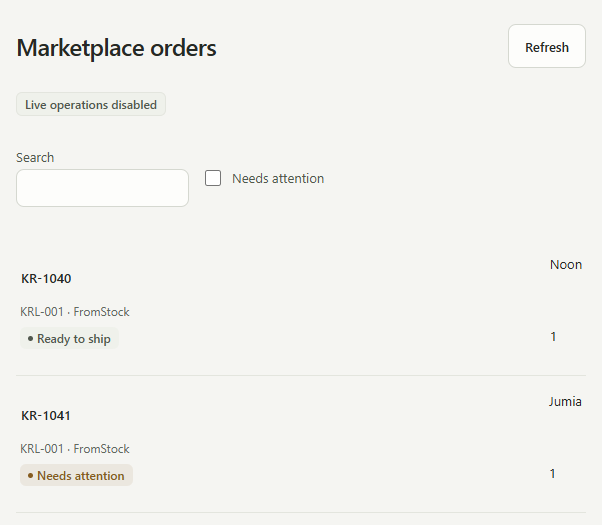
Task: Click the Jumia marketplace label
Action: [565, 402]
